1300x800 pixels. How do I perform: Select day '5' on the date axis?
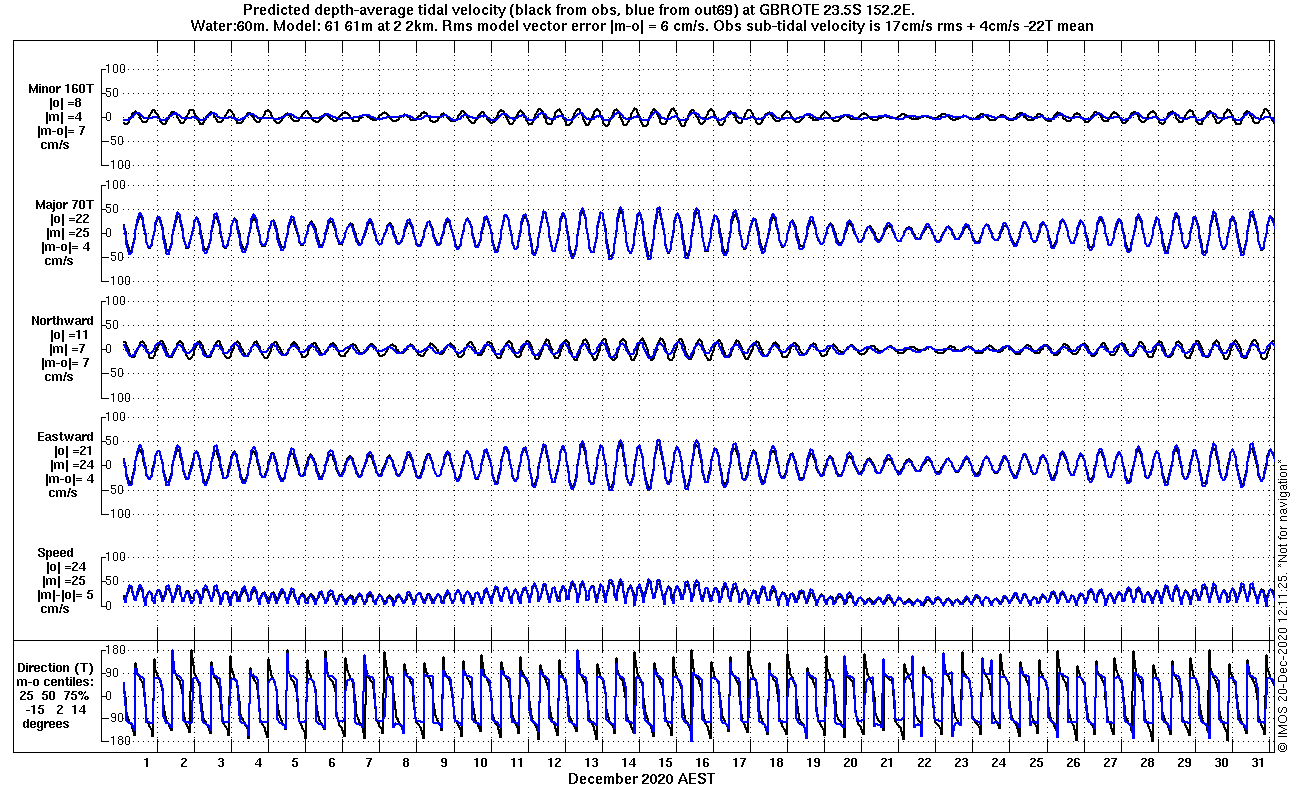tap(295, 763)
